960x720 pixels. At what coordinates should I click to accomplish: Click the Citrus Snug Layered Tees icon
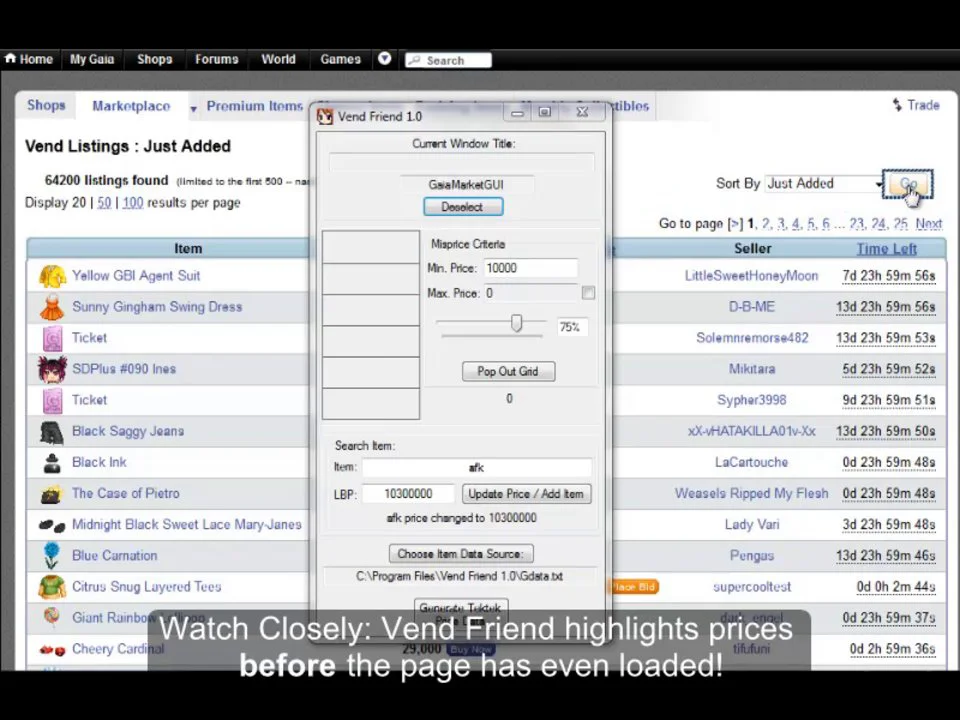coord(52,587)
